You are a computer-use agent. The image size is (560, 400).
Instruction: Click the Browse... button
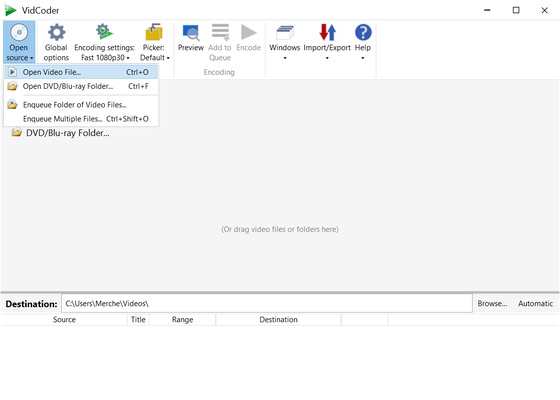click(492, 304)
